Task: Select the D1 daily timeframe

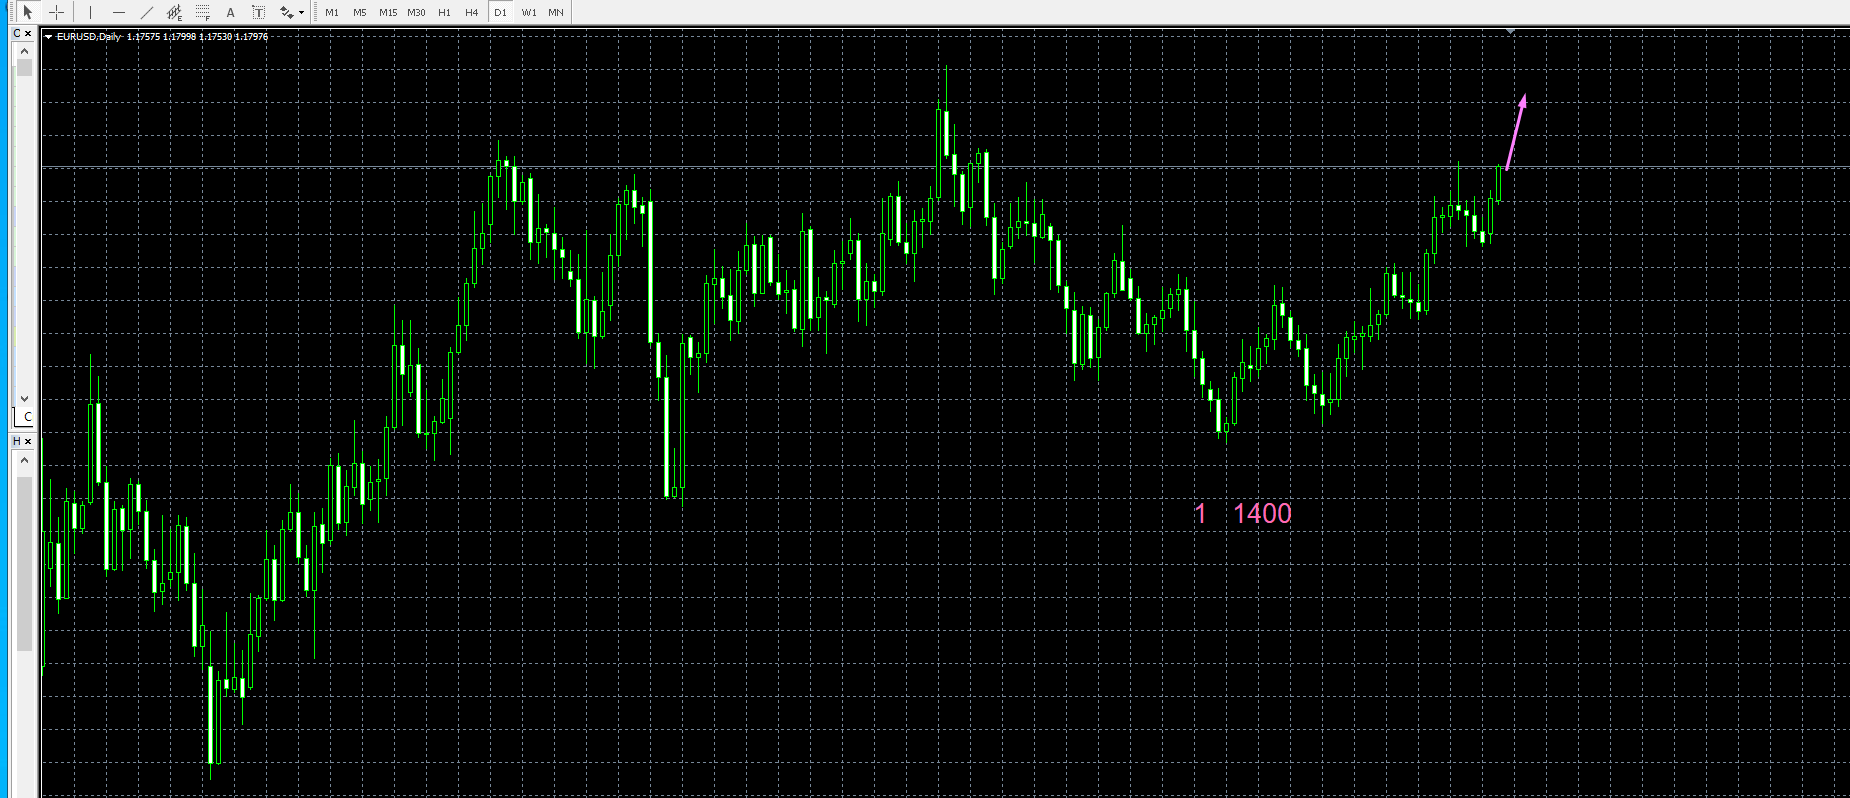Action: [501, 12]
